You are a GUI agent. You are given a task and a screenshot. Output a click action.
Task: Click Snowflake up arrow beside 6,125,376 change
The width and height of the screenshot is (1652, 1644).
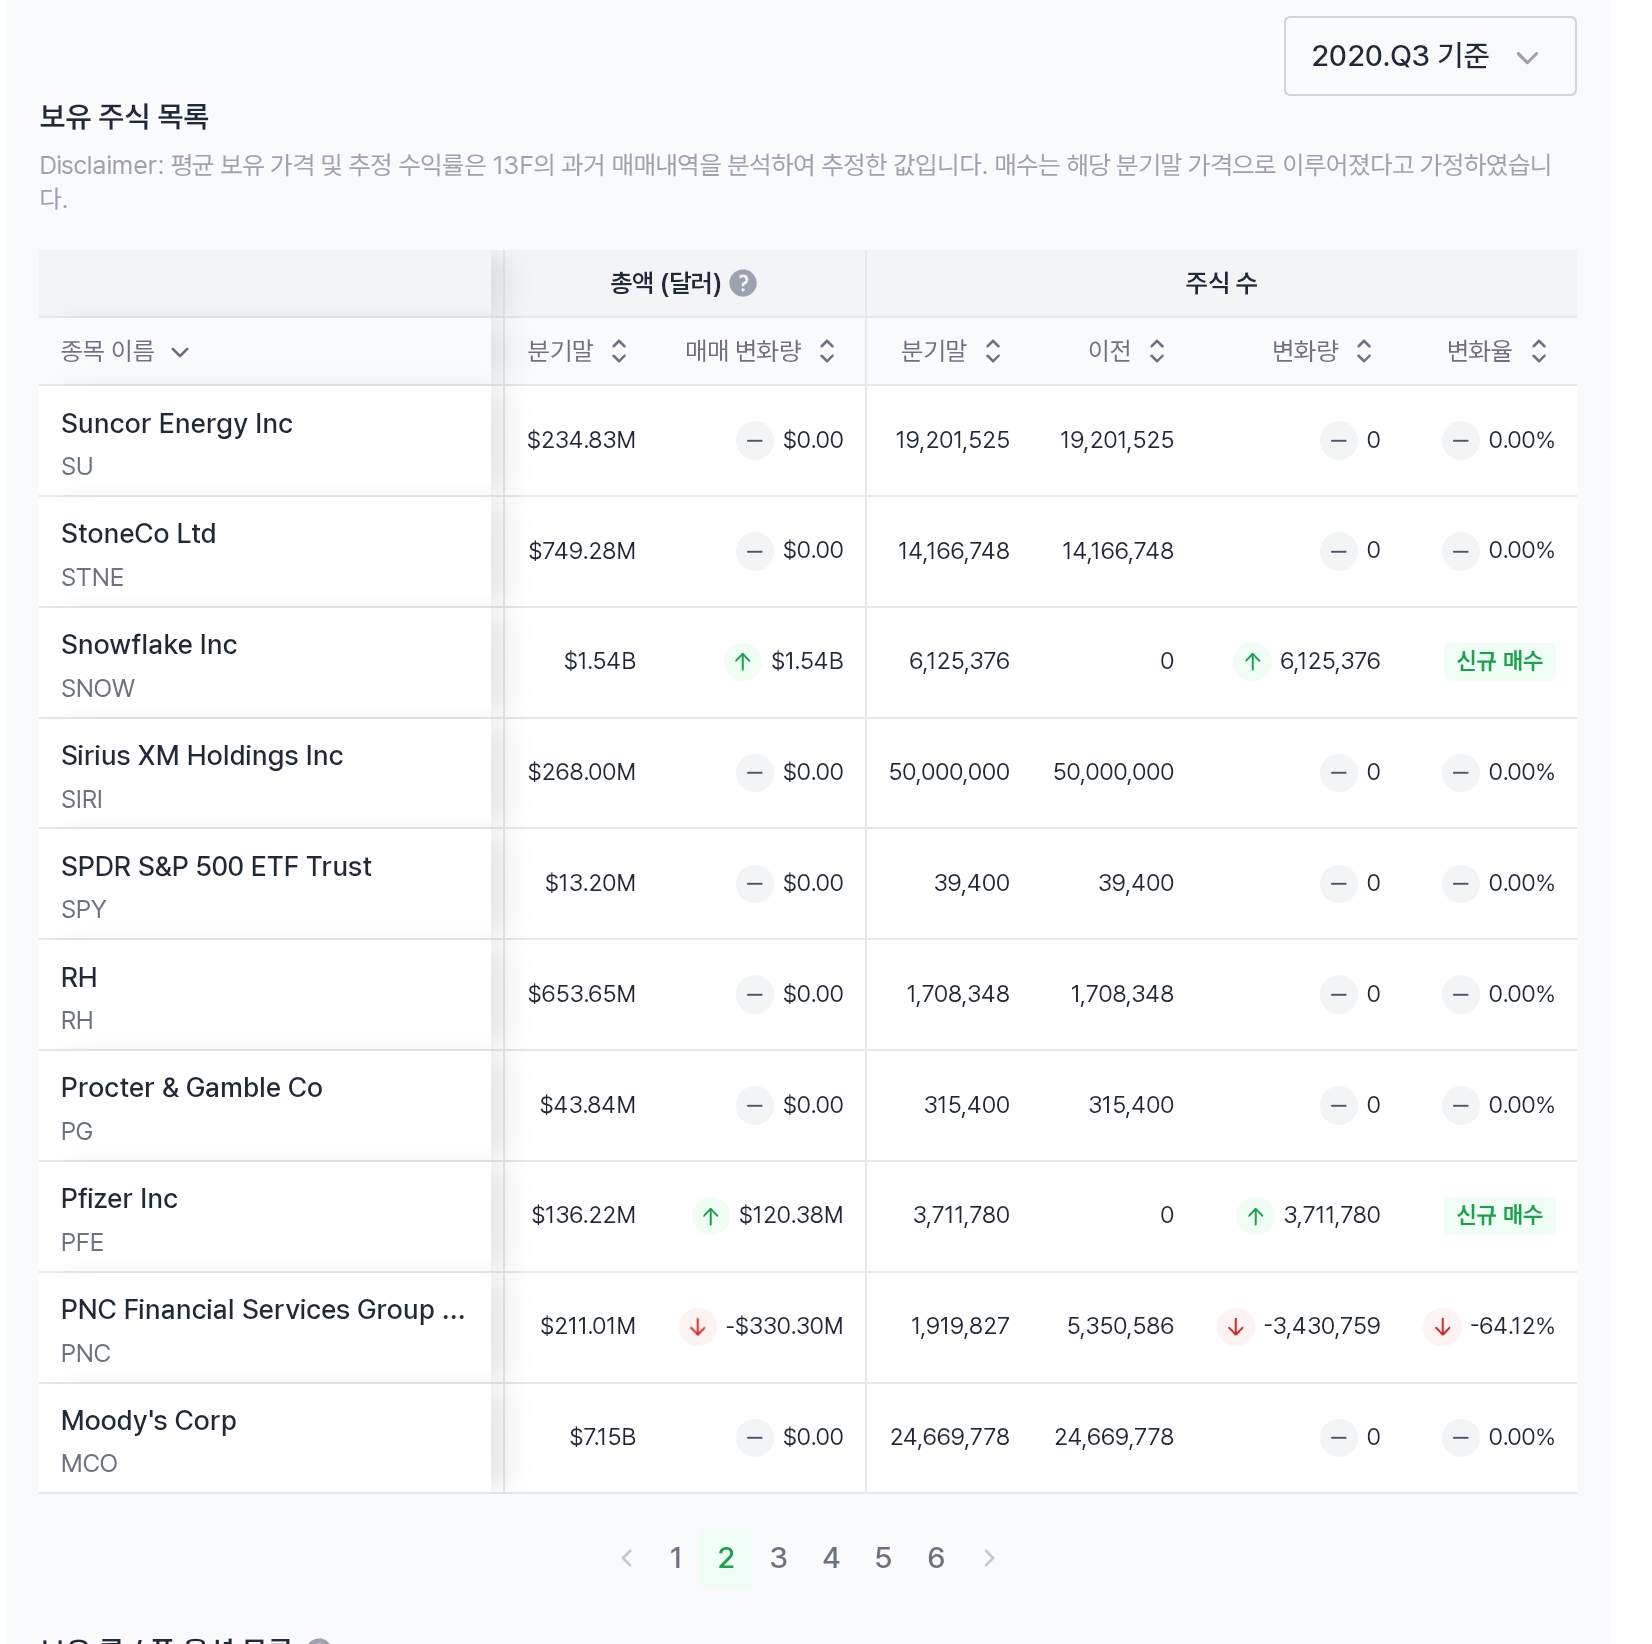[1252, 661]
